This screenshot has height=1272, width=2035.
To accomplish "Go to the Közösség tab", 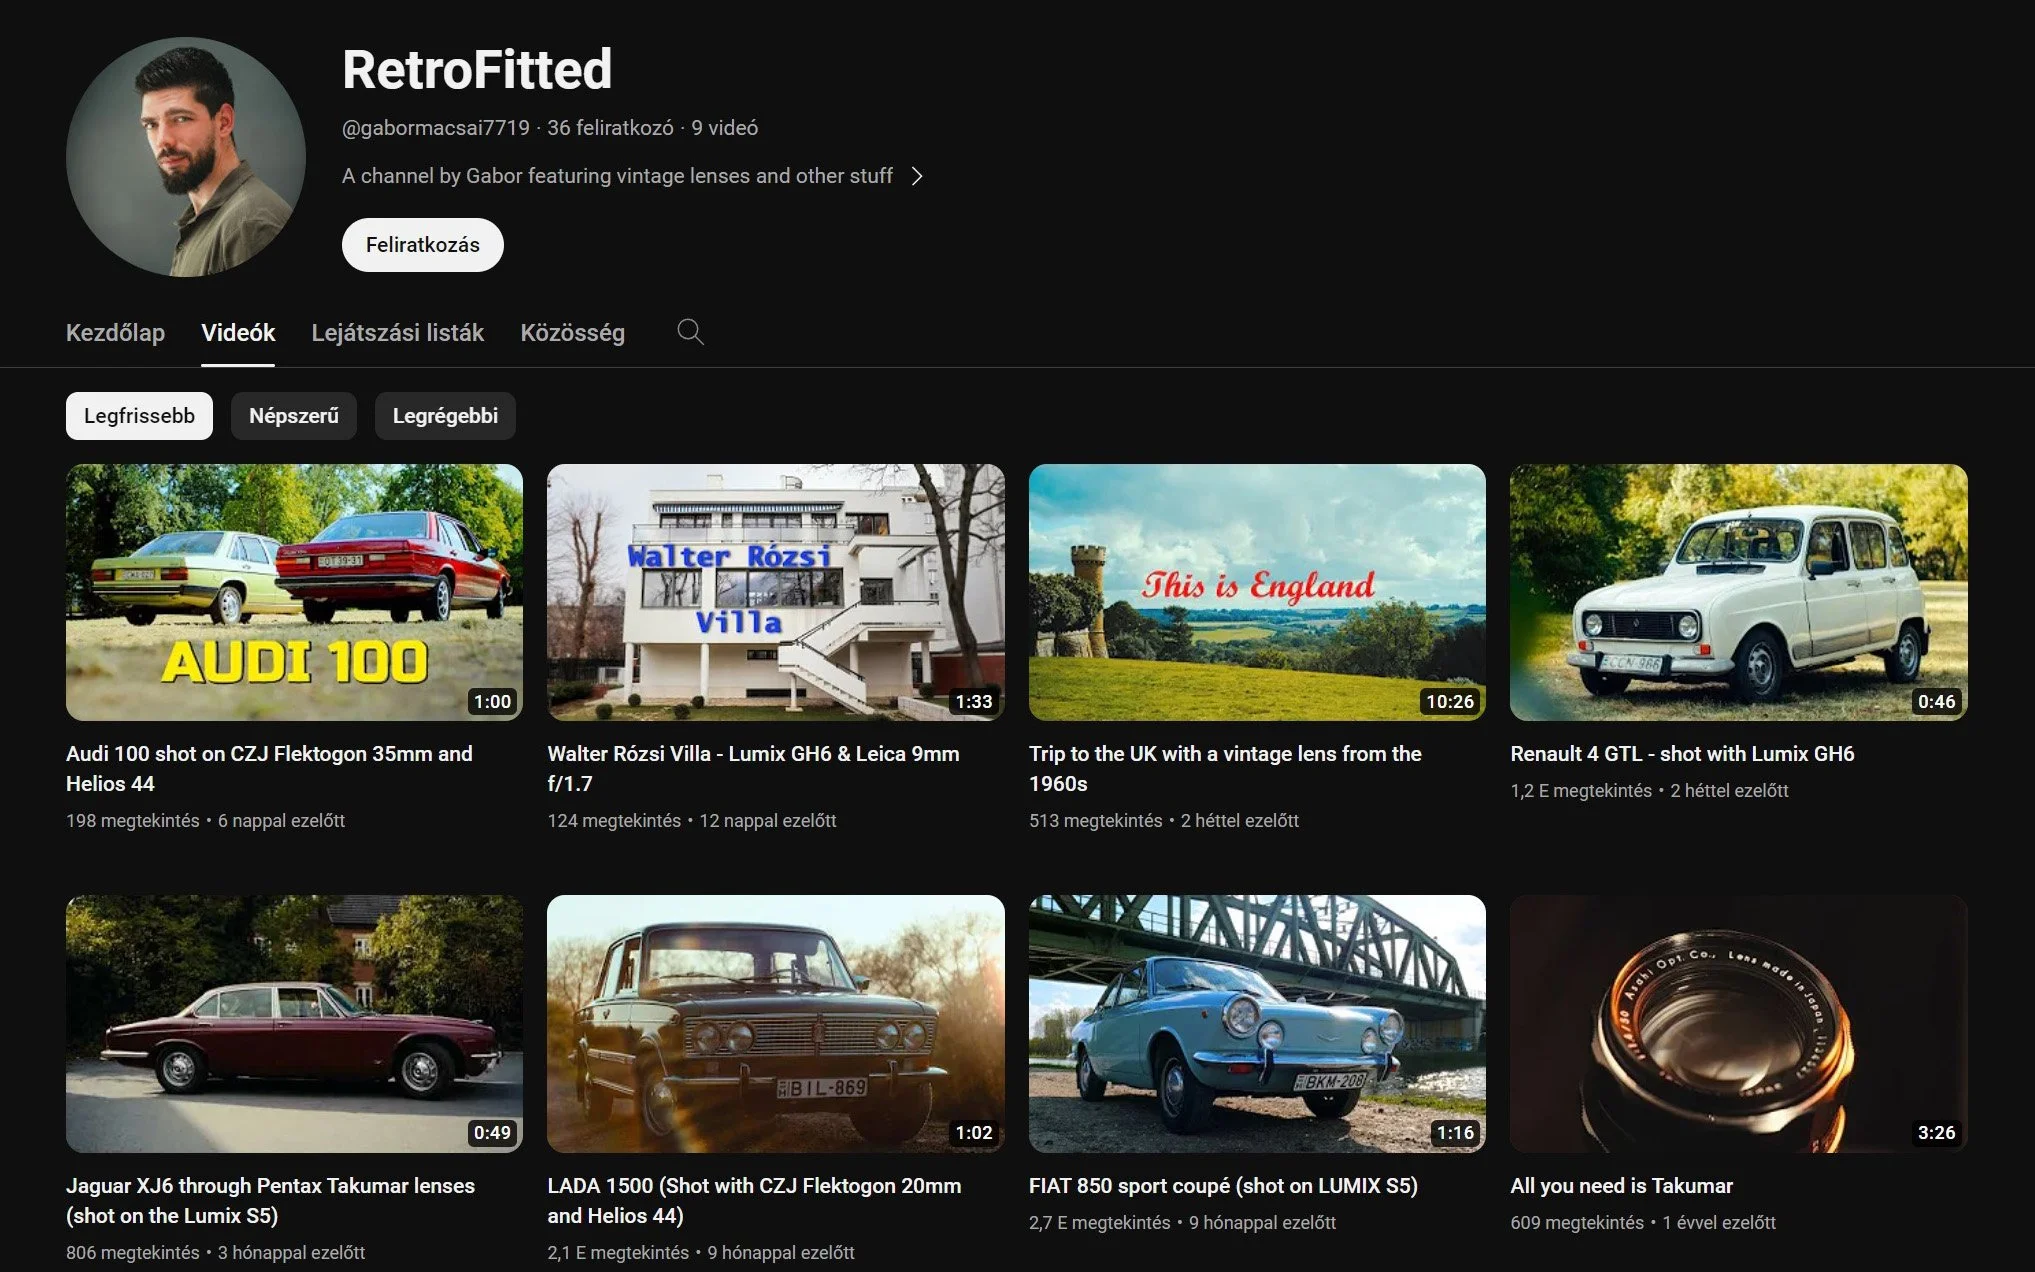I will point(572,333).
